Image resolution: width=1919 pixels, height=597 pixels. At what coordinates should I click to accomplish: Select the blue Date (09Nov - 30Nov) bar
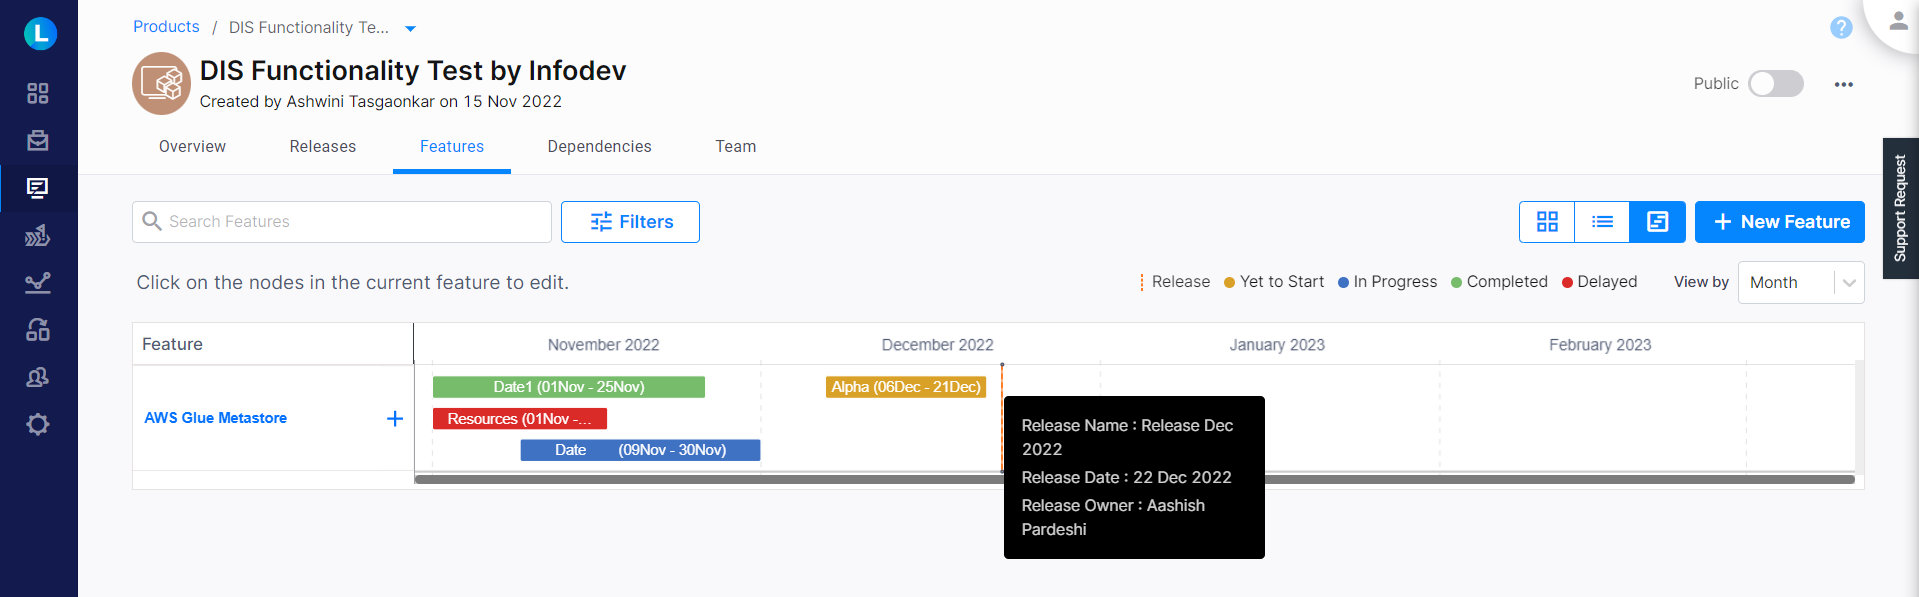tap(640, 450)
